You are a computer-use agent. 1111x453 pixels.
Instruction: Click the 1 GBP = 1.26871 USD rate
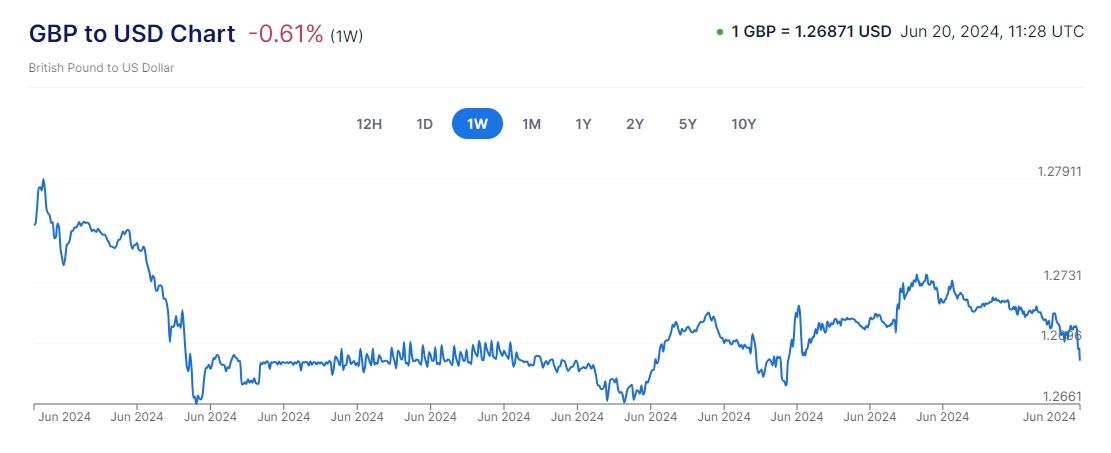(811, 31)
